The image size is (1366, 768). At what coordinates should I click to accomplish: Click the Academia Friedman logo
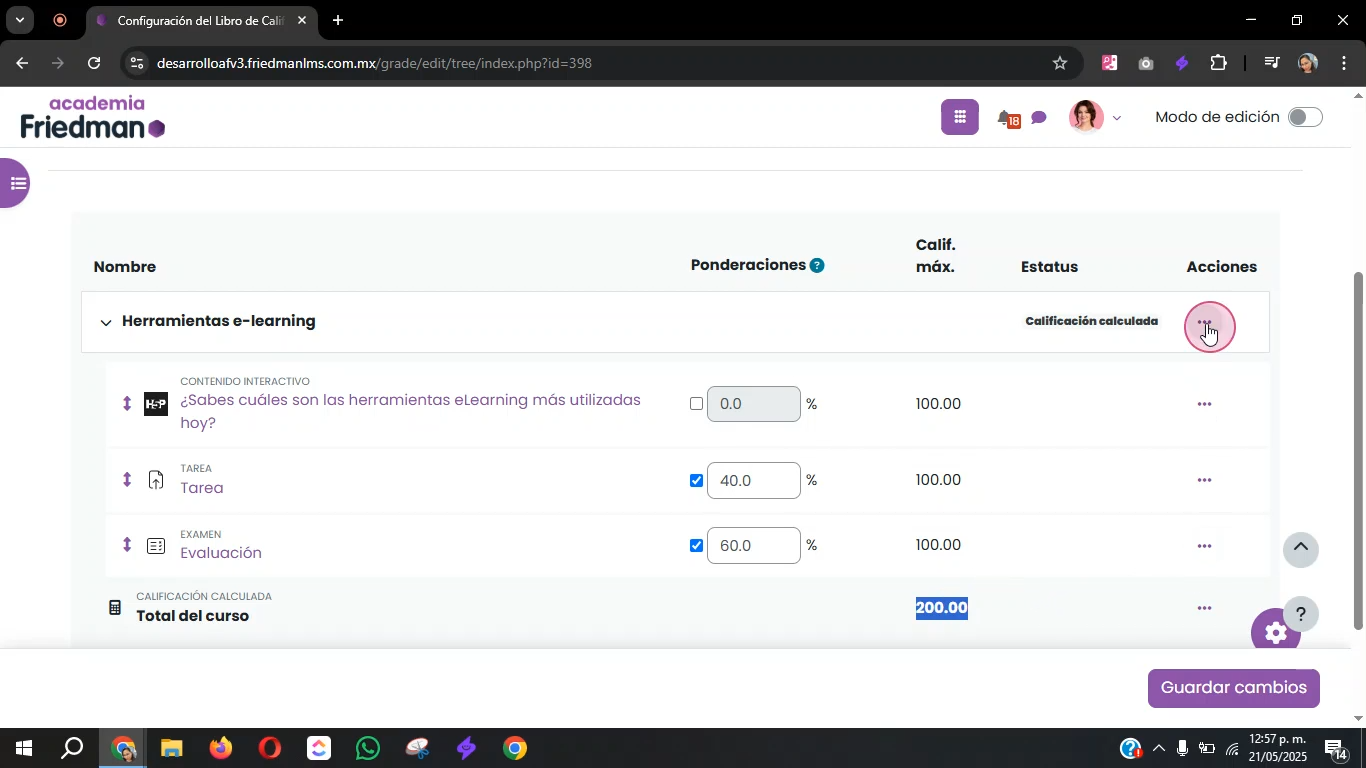pos(93,117)
